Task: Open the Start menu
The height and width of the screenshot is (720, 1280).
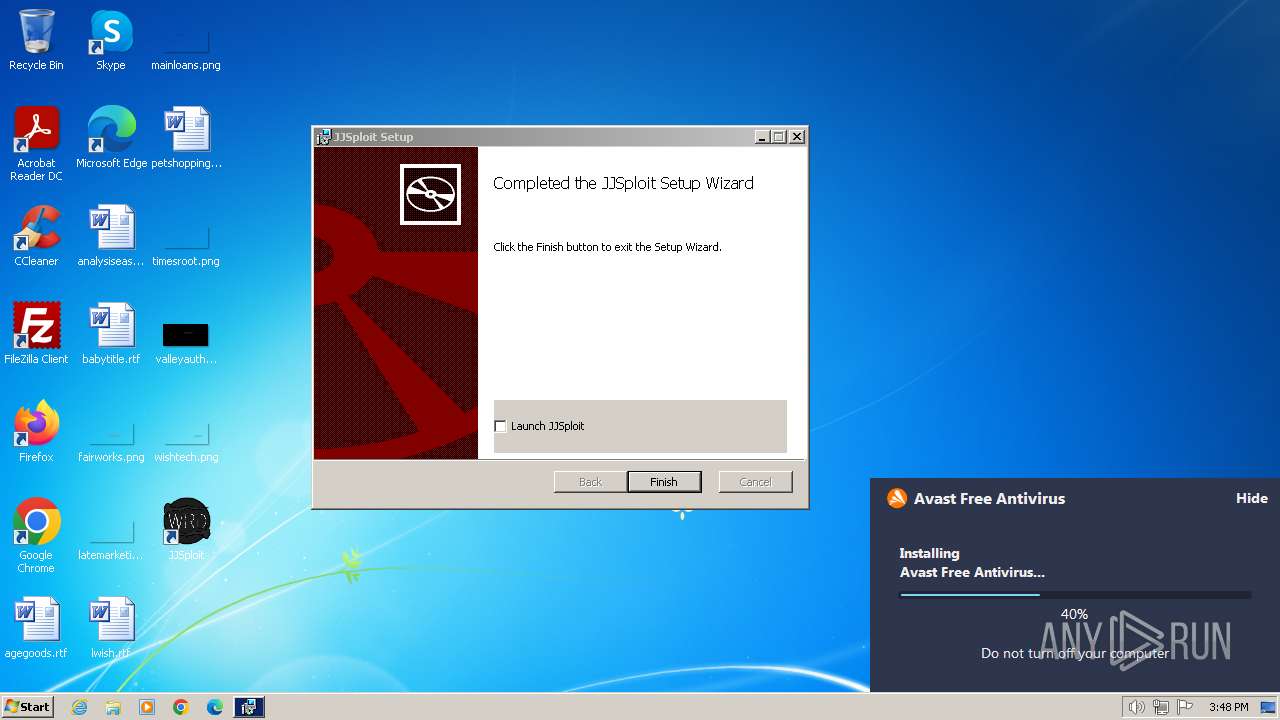Action: tap(28, 707)
